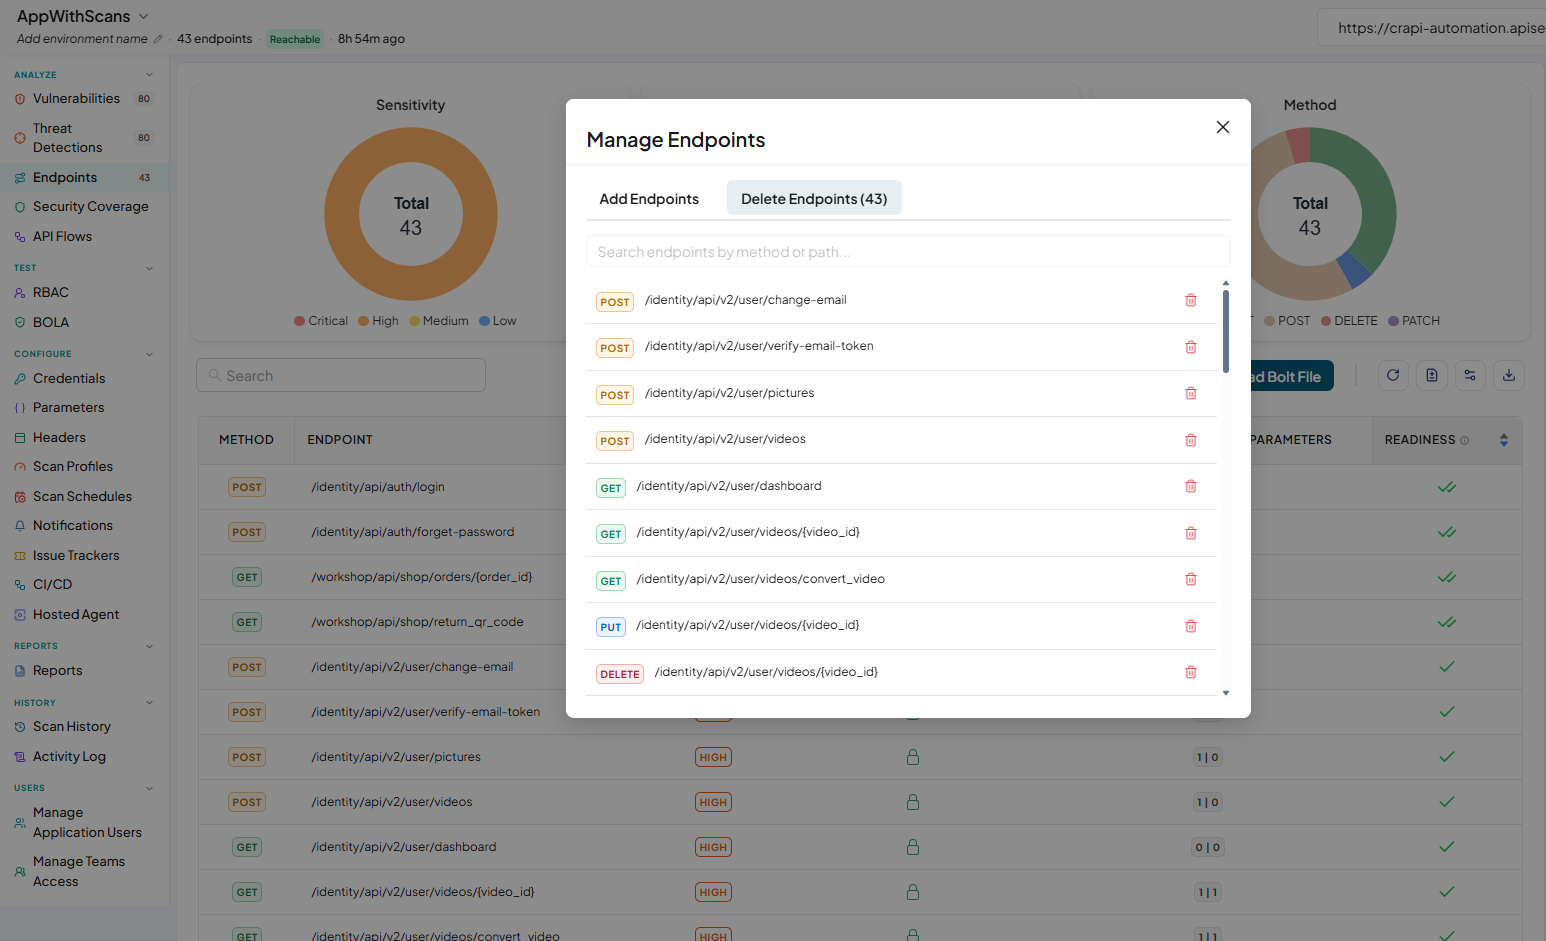
Task: Collapse the CONFIGURE sidebar section
Action: point(150,354)
